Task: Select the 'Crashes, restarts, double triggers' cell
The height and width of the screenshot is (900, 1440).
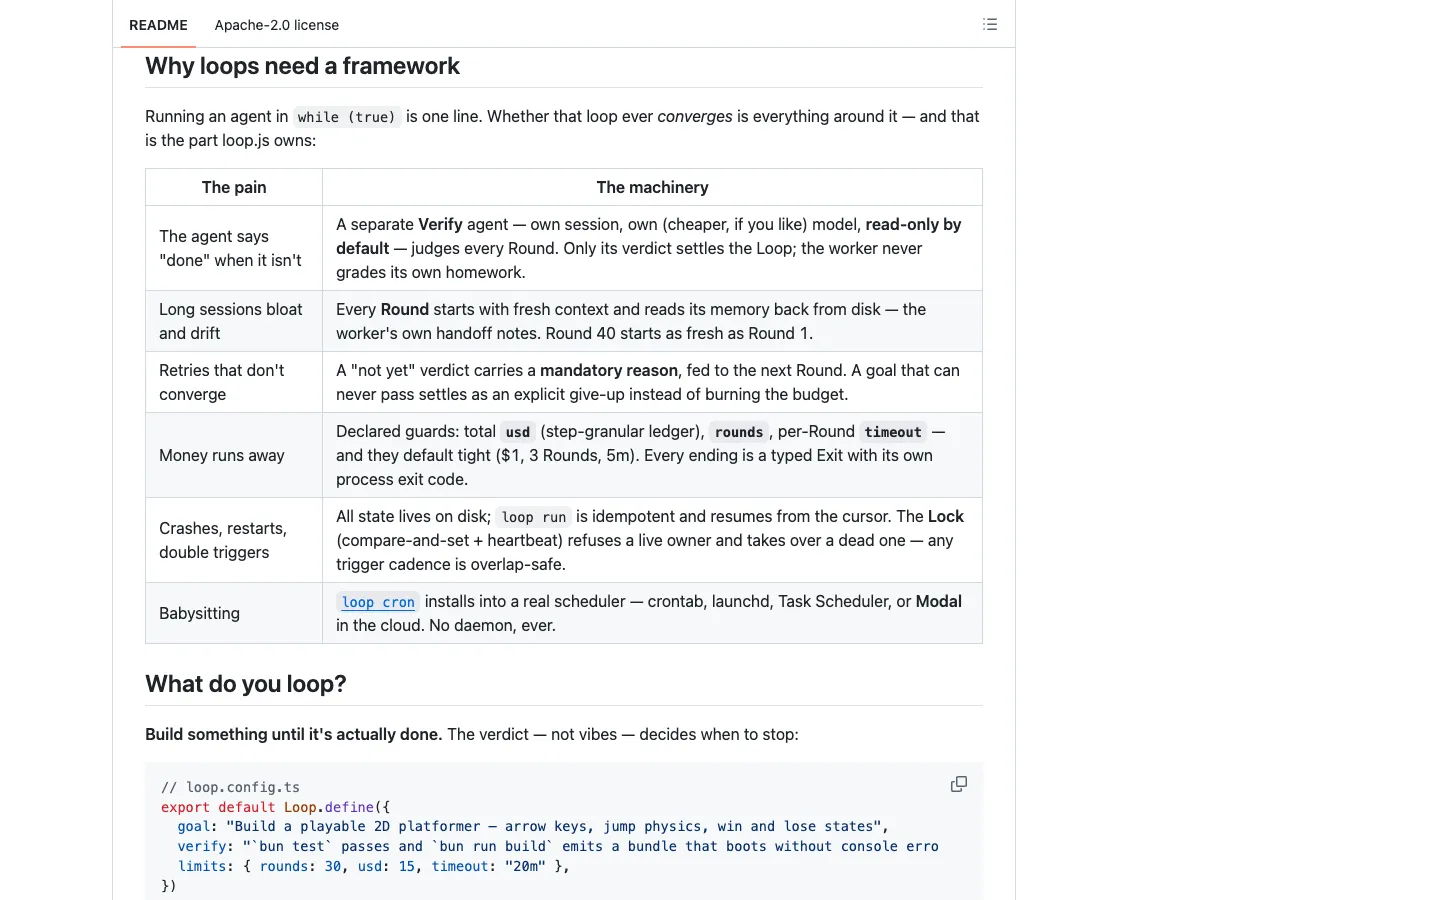Action: pos(234,540)
